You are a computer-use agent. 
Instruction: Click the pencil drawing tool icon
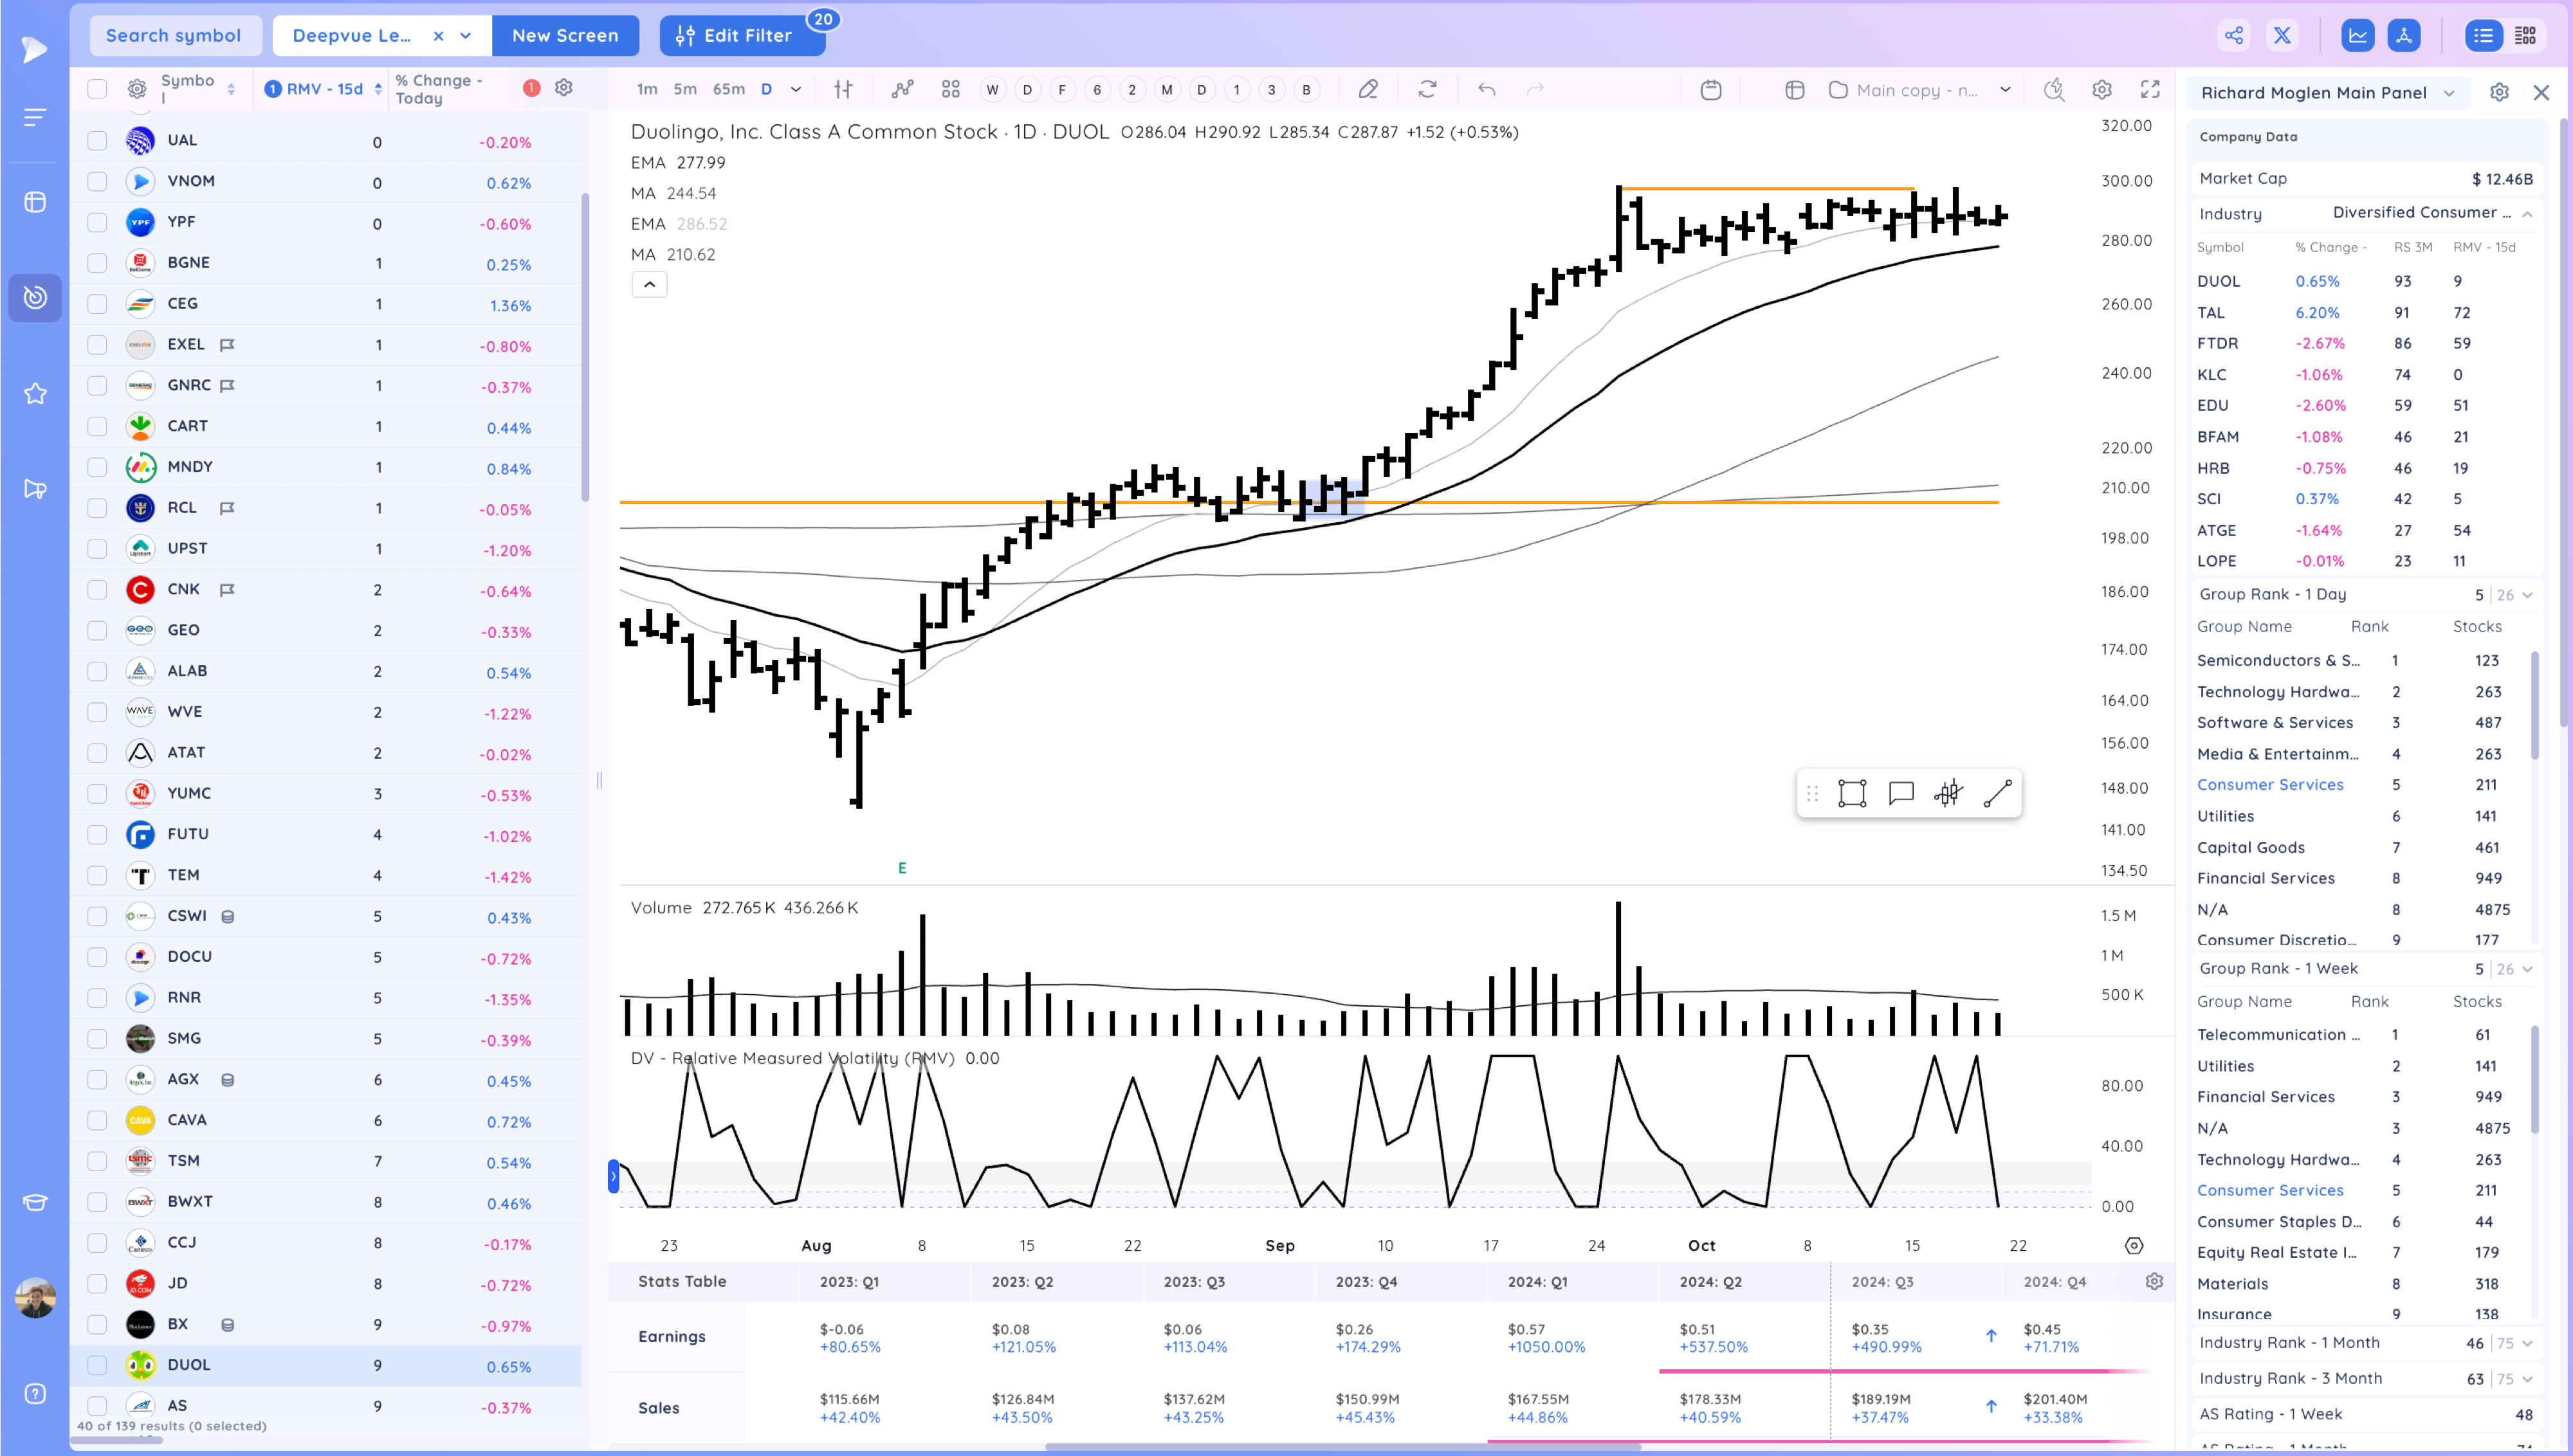click(1368, 90)
